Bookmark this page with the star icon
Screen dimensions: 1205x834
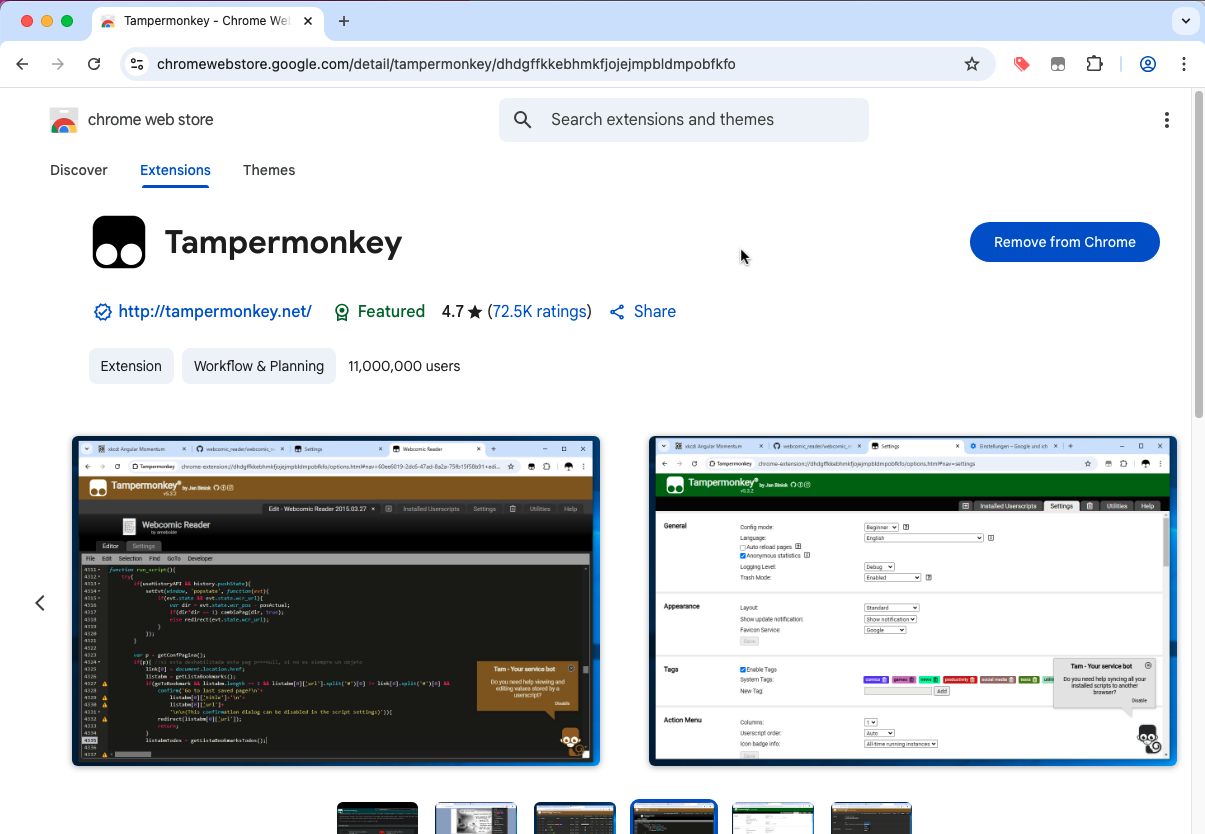(x=971, y=64)
